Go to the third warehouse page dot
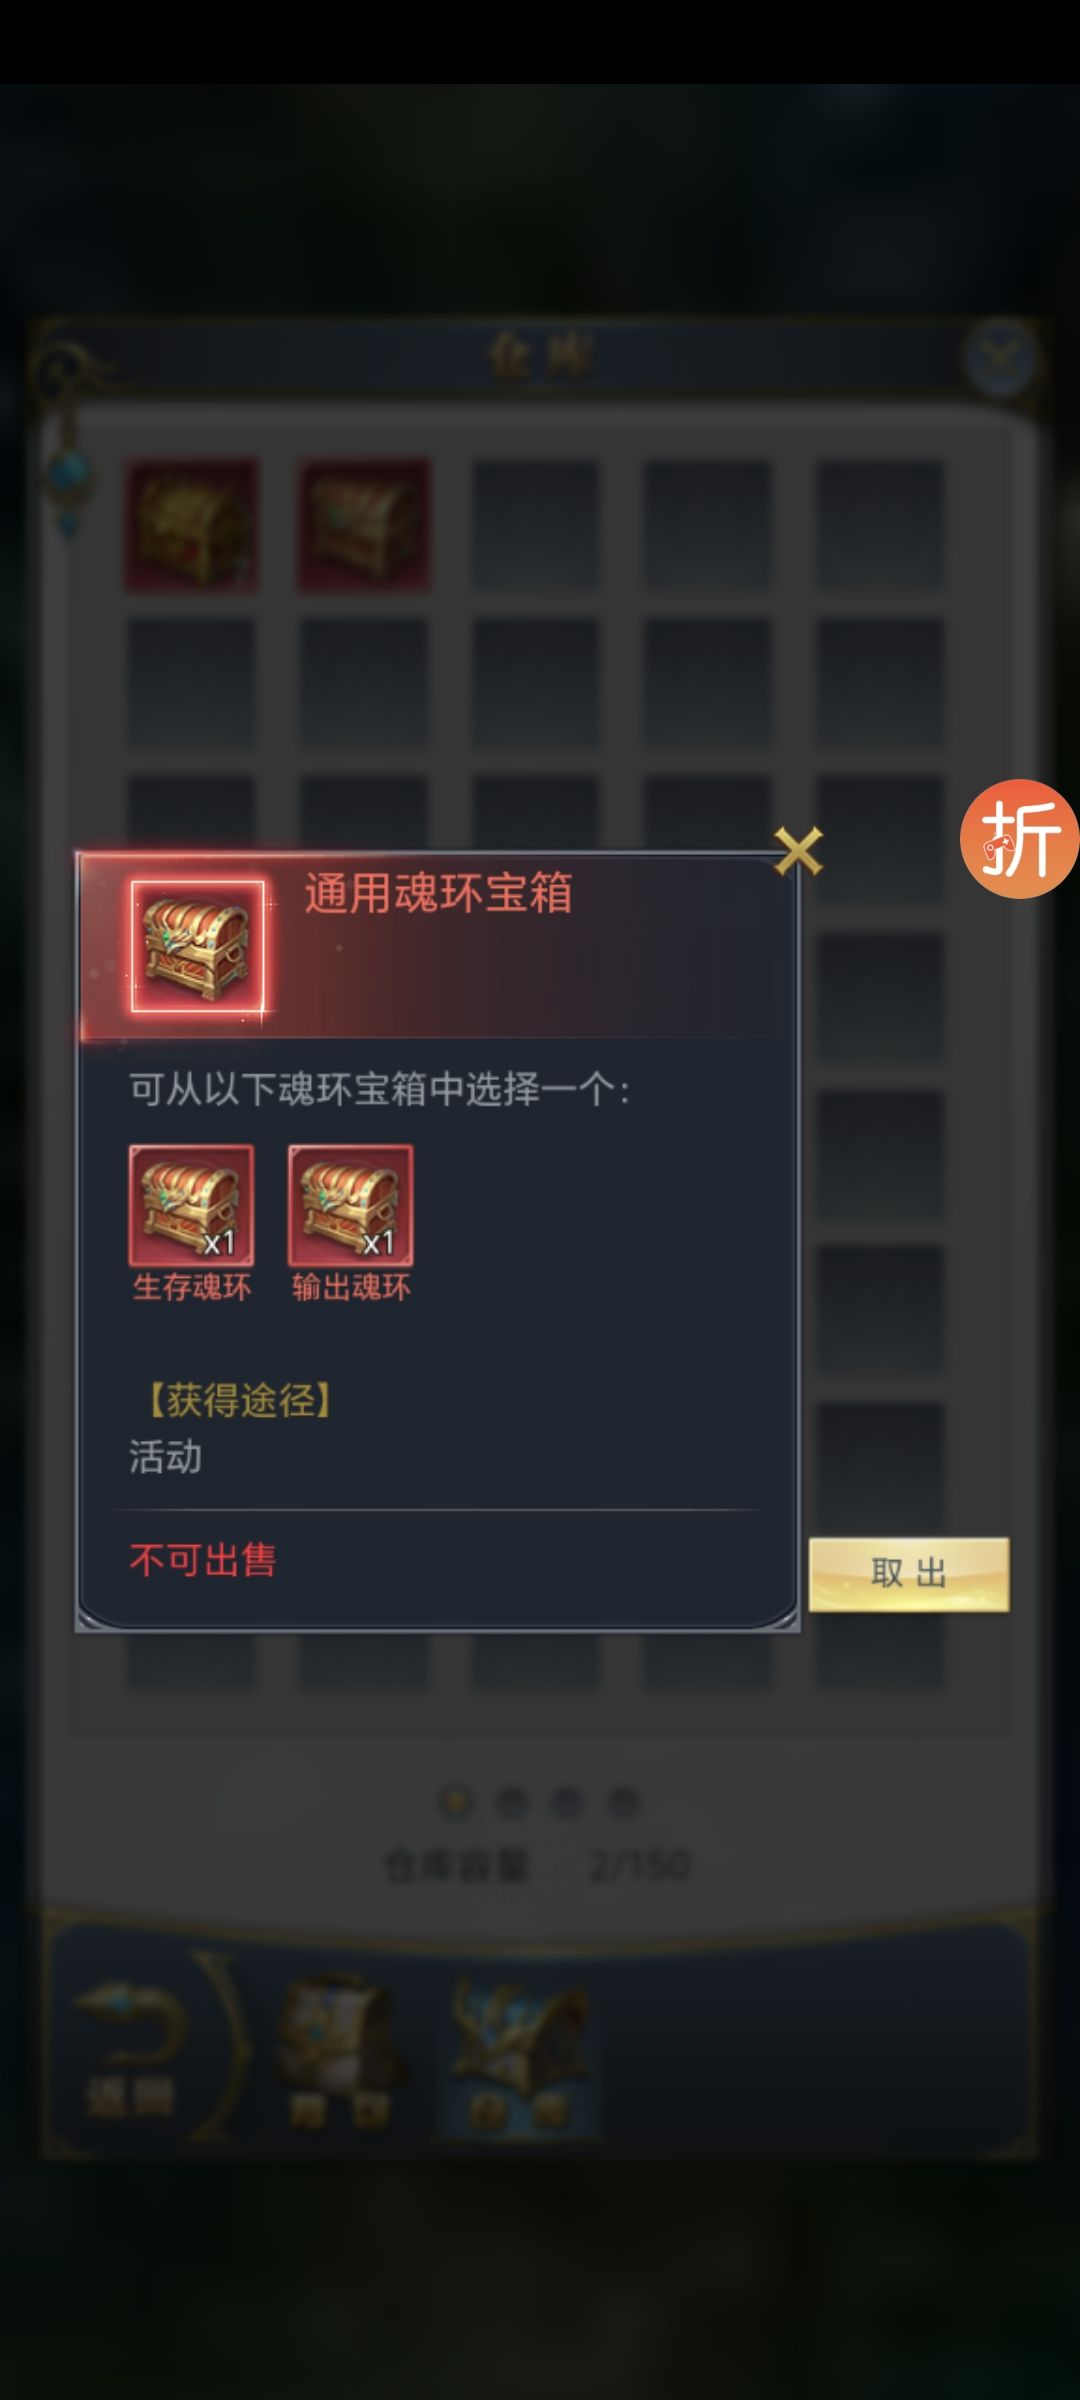This screenshot has width=1080, height=2400. point(567,1803)
